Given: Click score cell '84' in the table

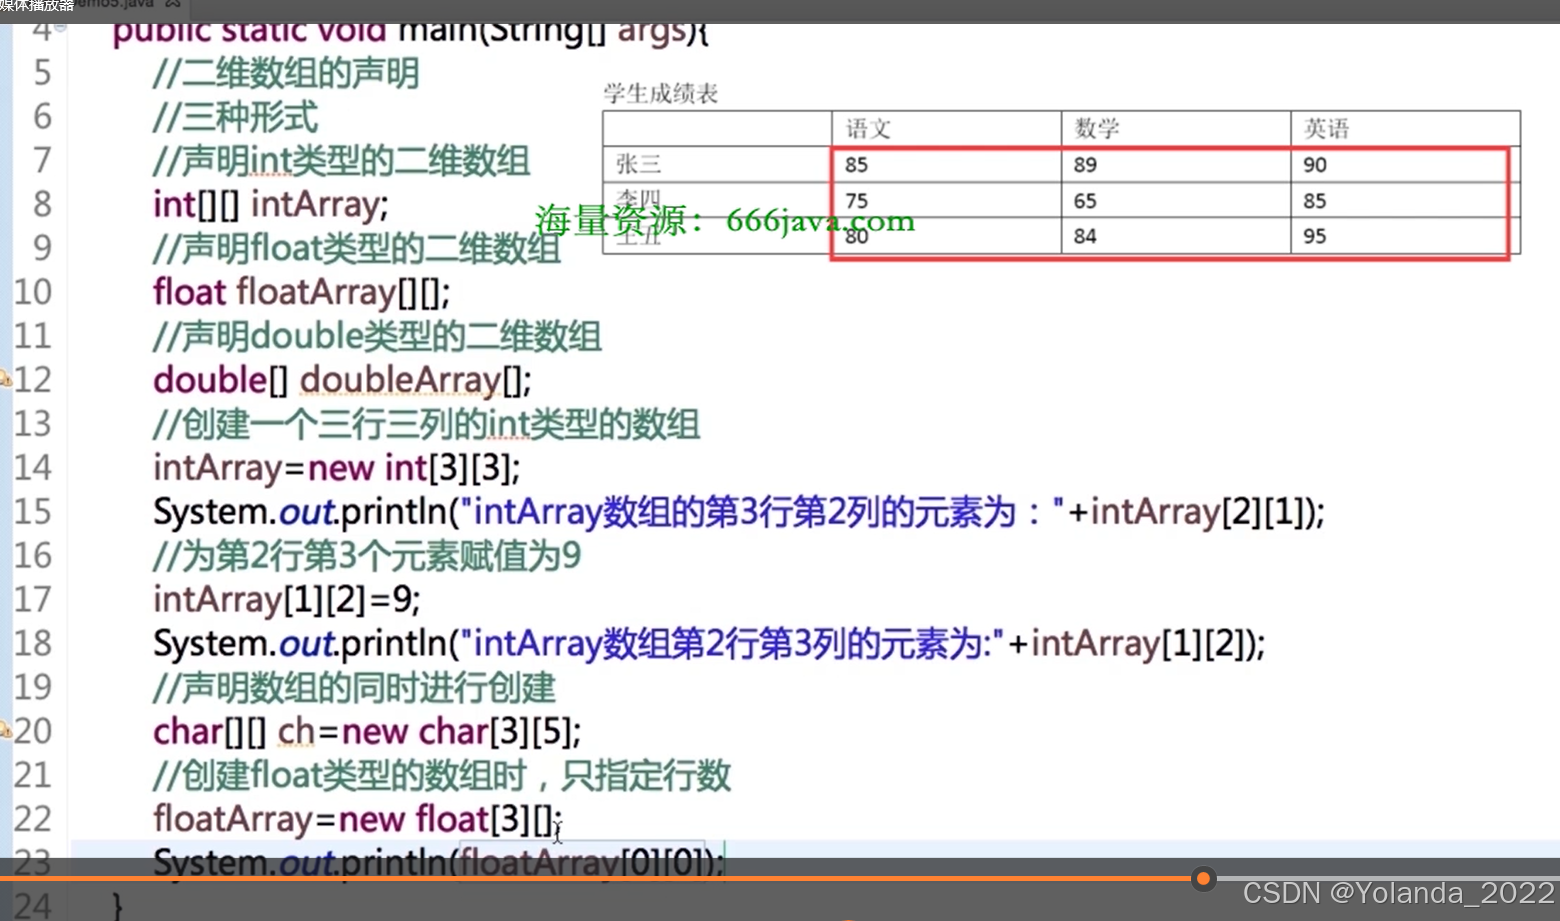Looking at the screenshot, I should coord(1085,236).
